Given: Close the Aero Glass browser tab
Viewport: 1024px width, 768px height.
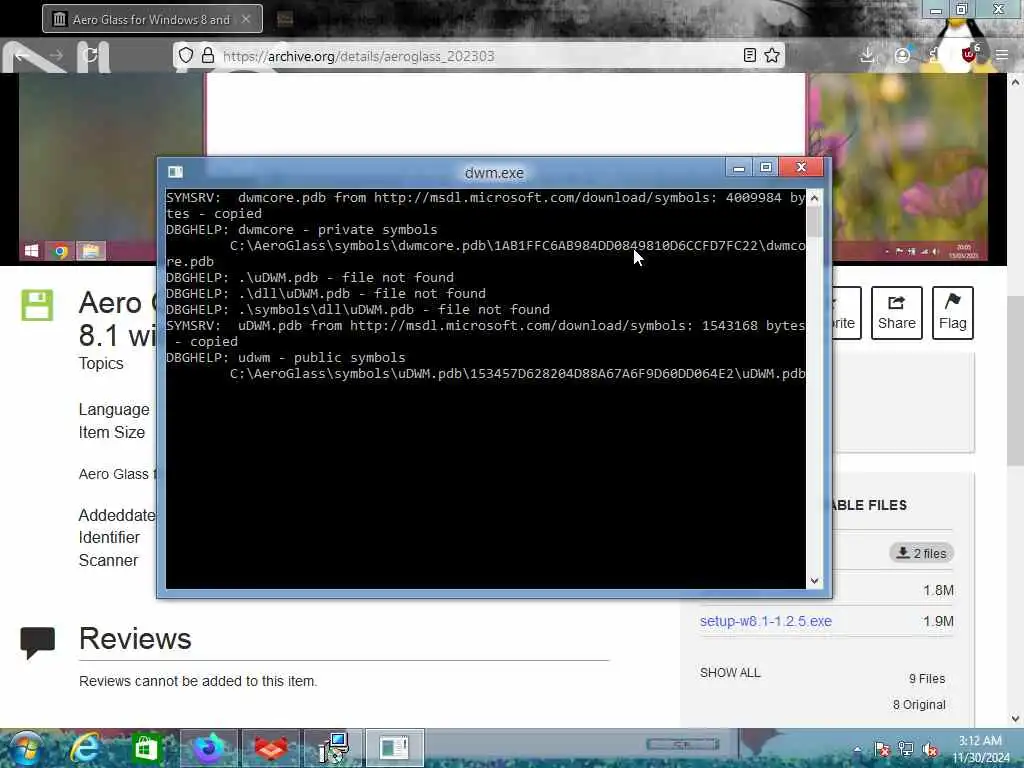Looking at the screenshot, I should (x=246, y=19).
